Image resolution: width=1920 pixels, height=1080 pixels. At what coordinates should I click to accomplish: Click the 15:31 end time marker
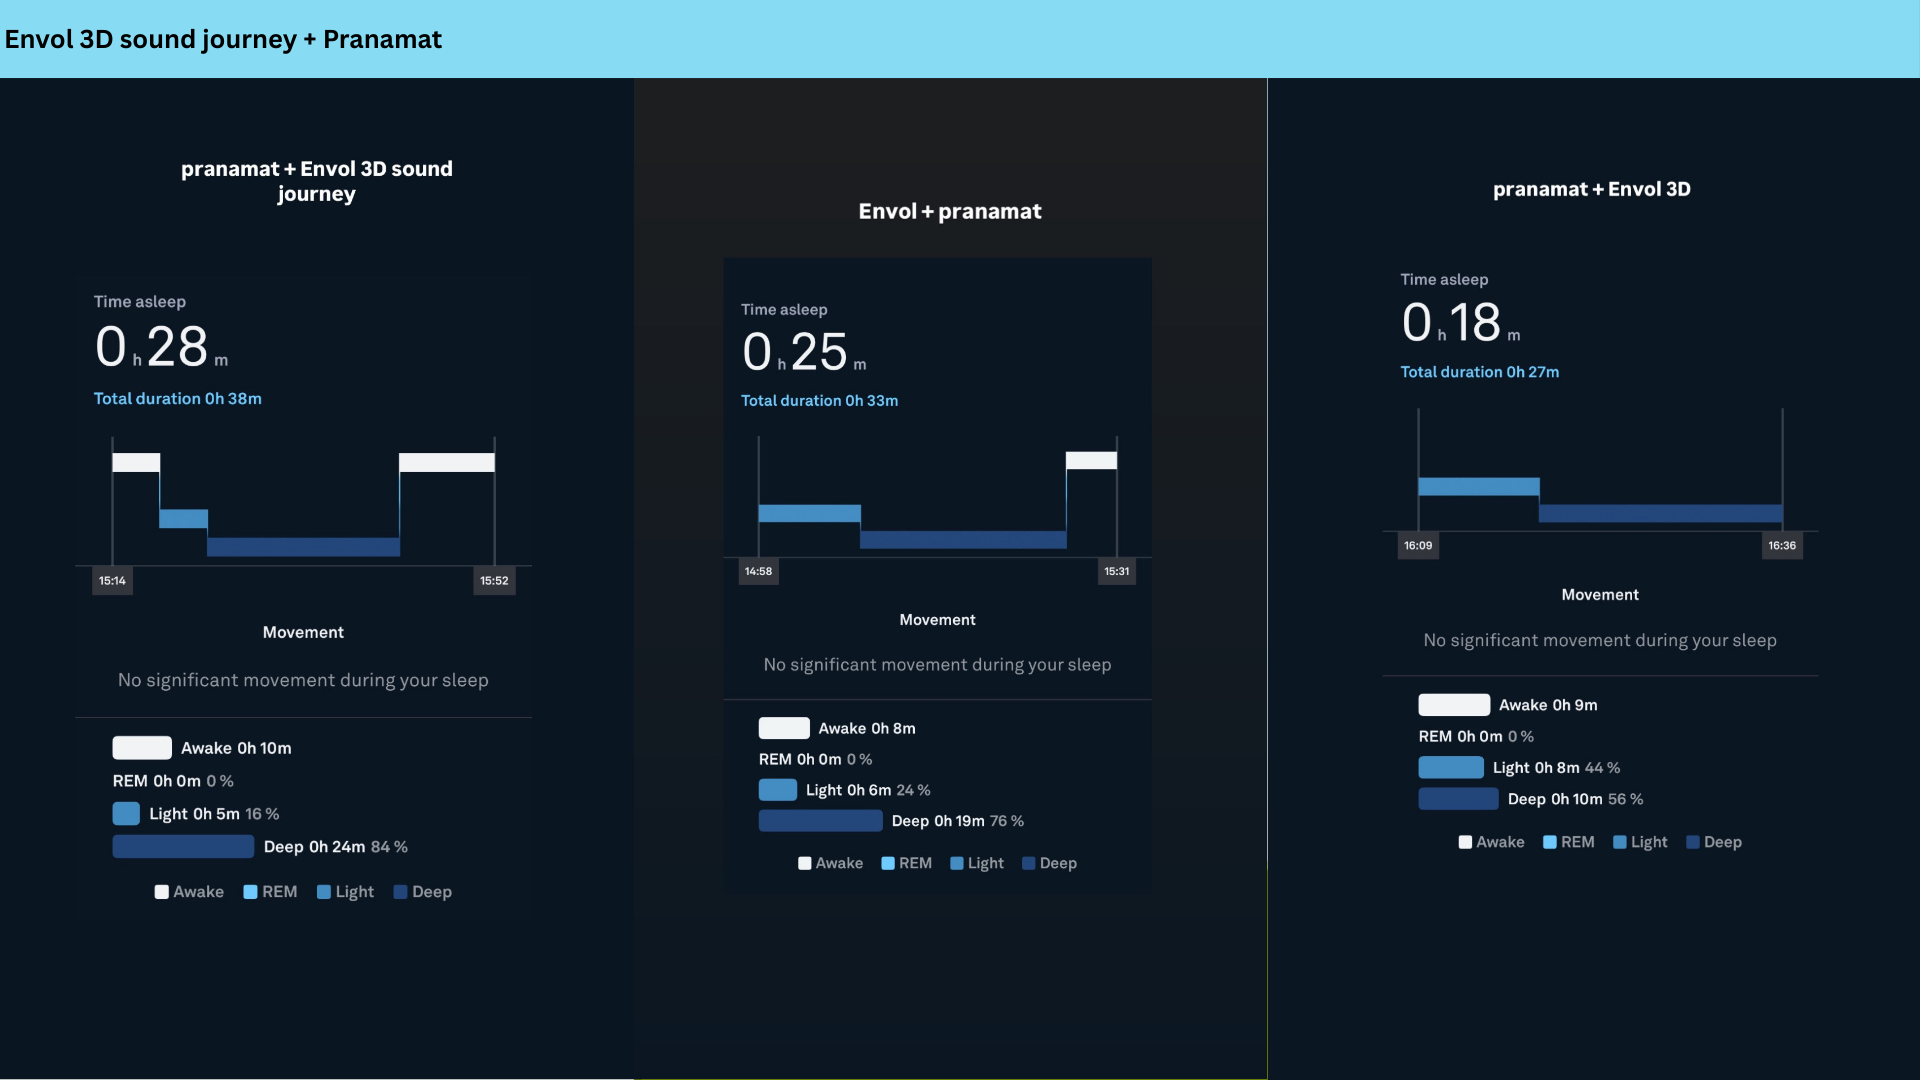click(1116, 572)
